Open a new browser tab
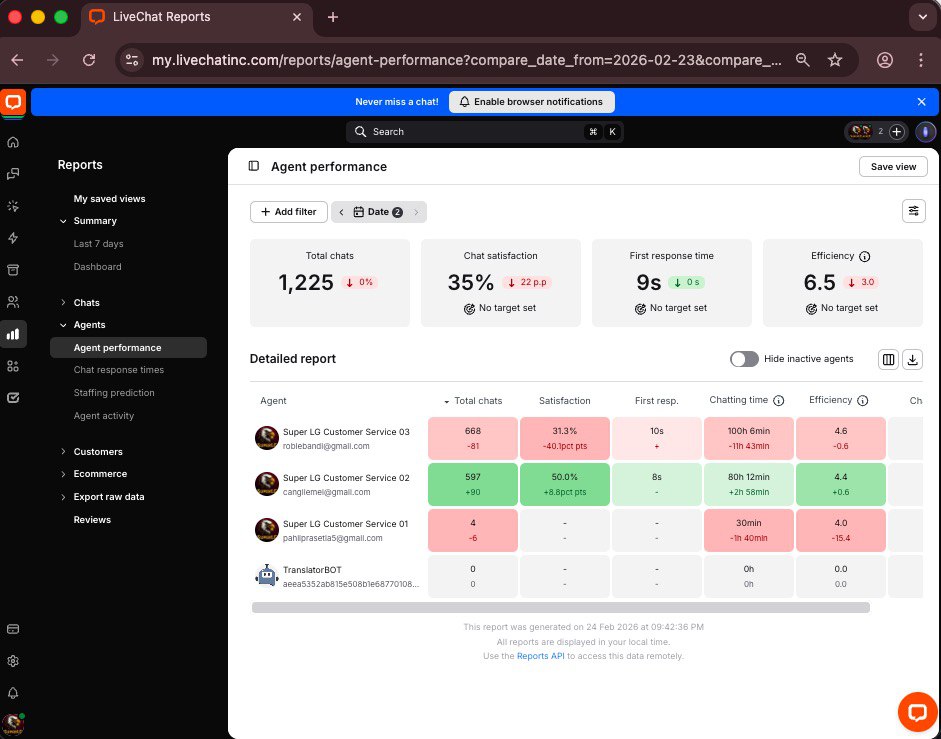 coord(332,17)
